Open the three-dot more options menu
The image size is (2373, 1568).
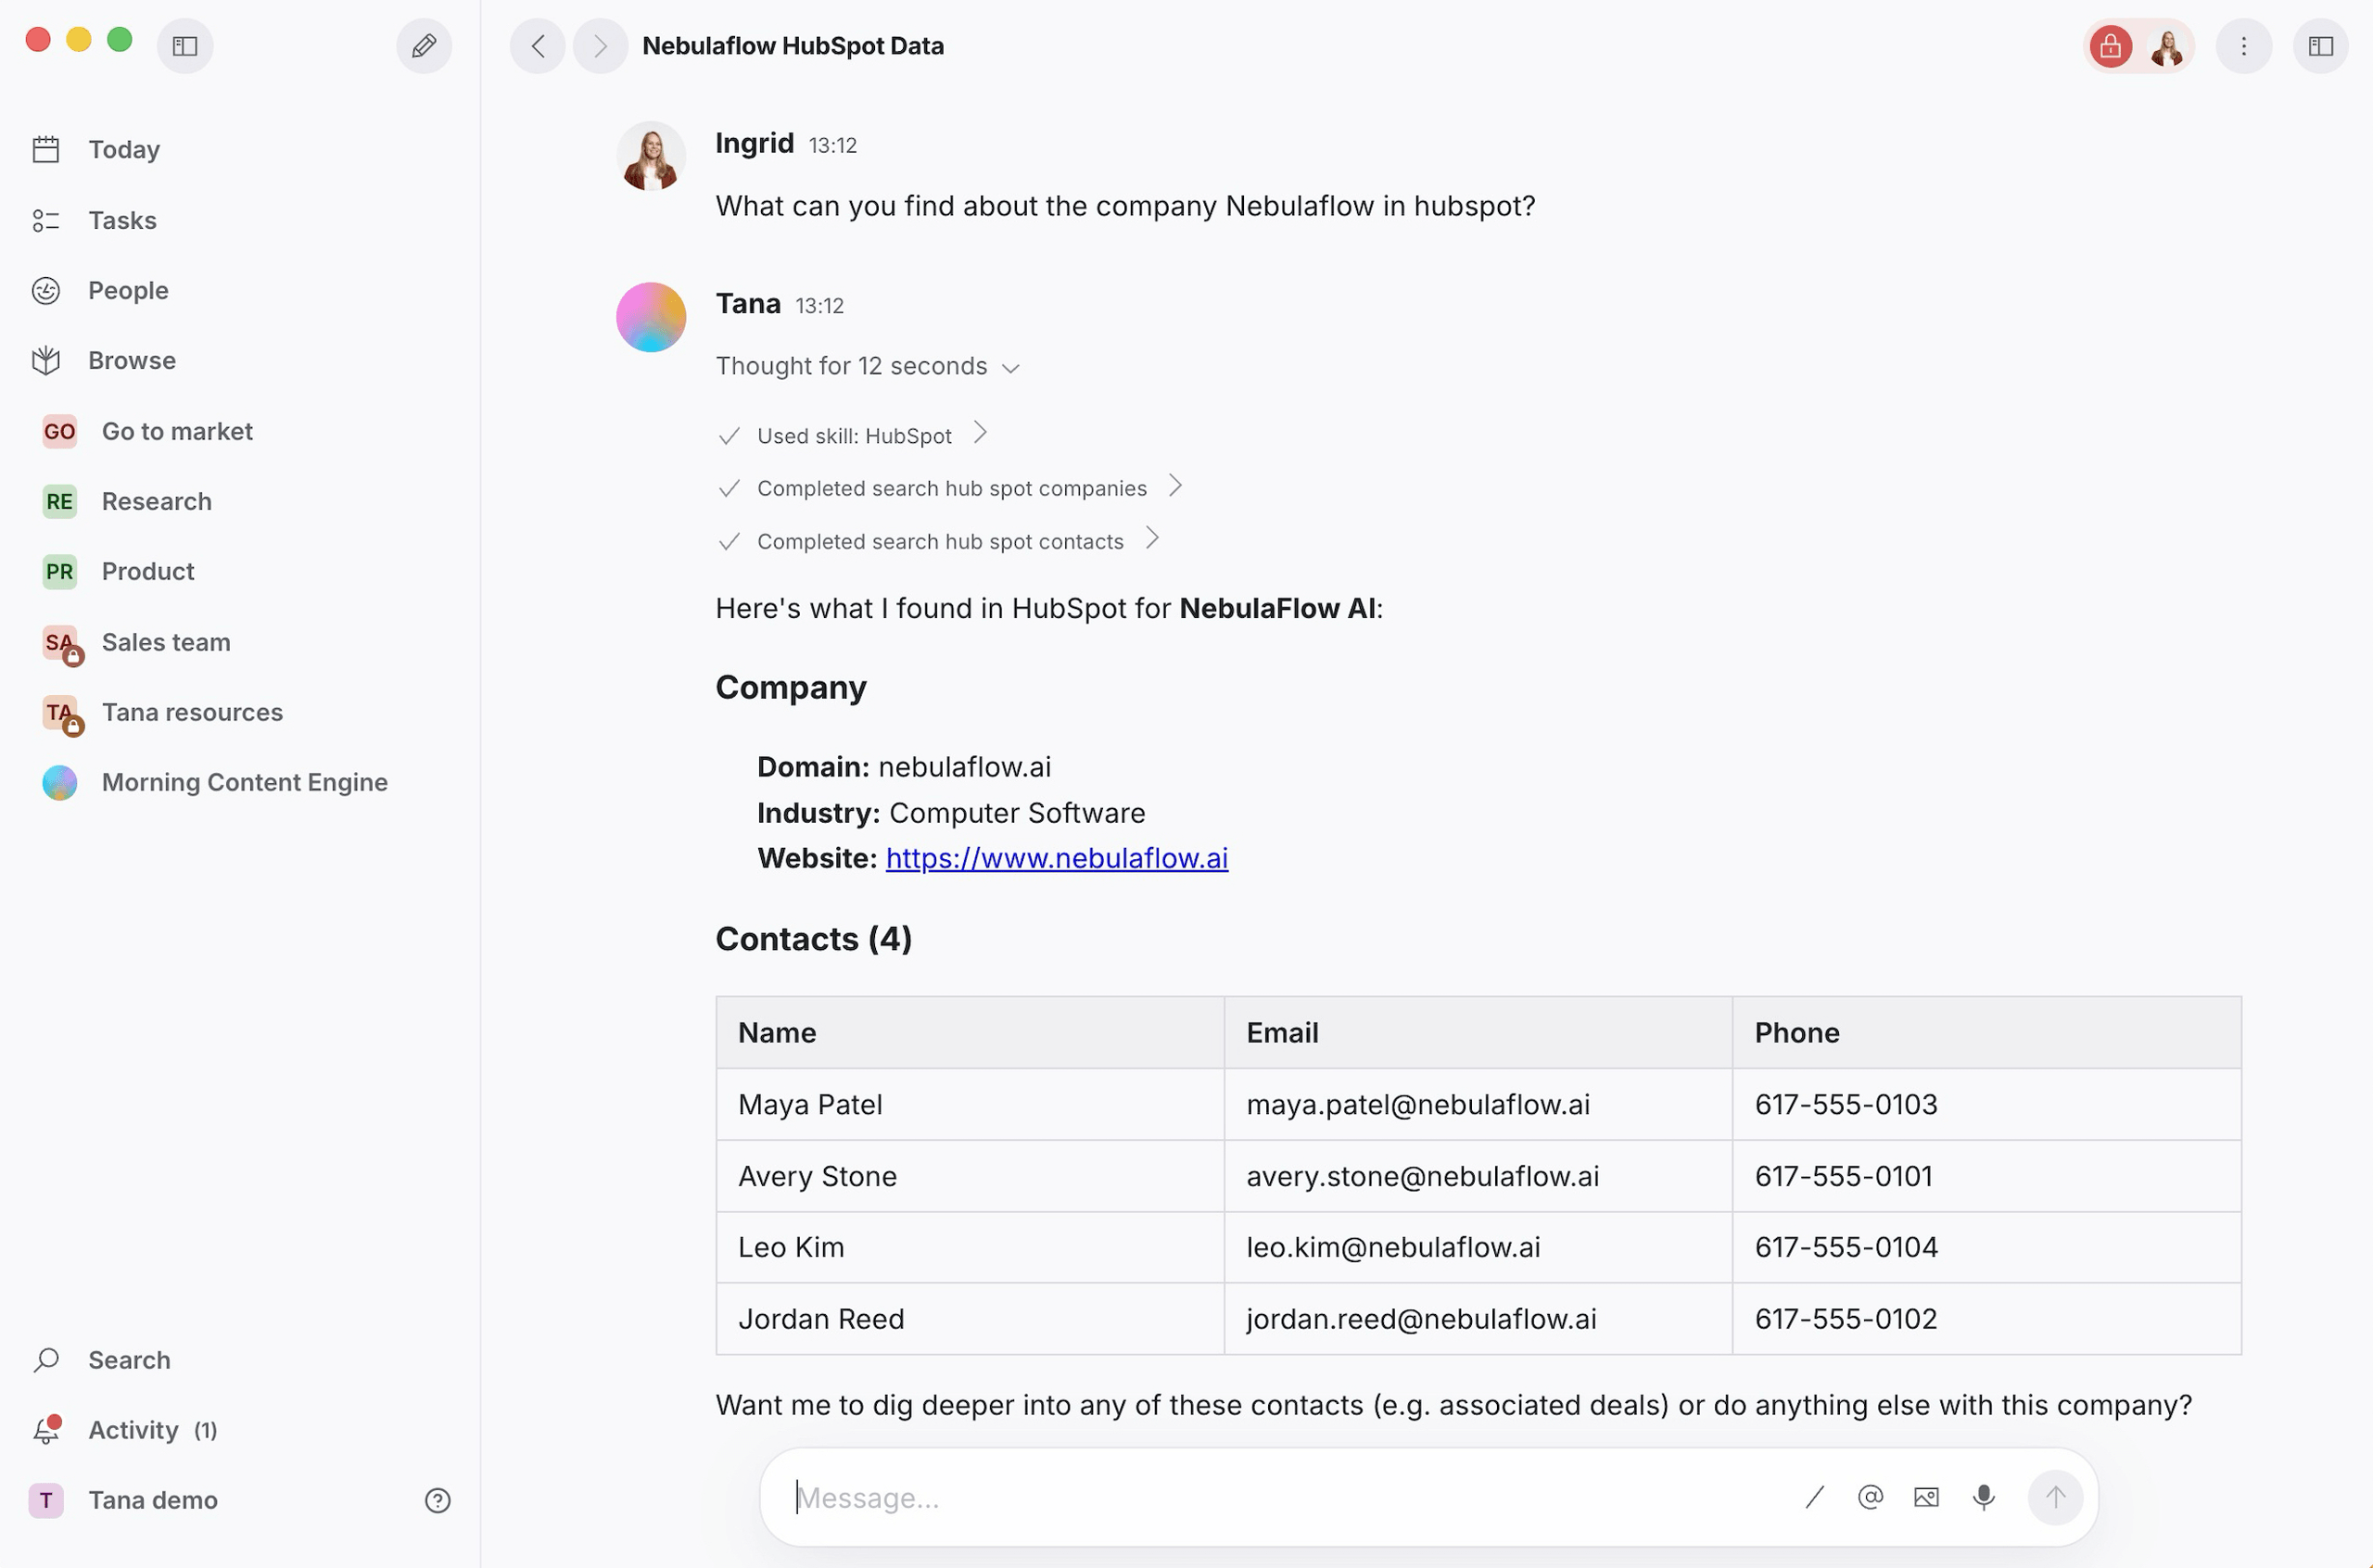click(2244, 46)
